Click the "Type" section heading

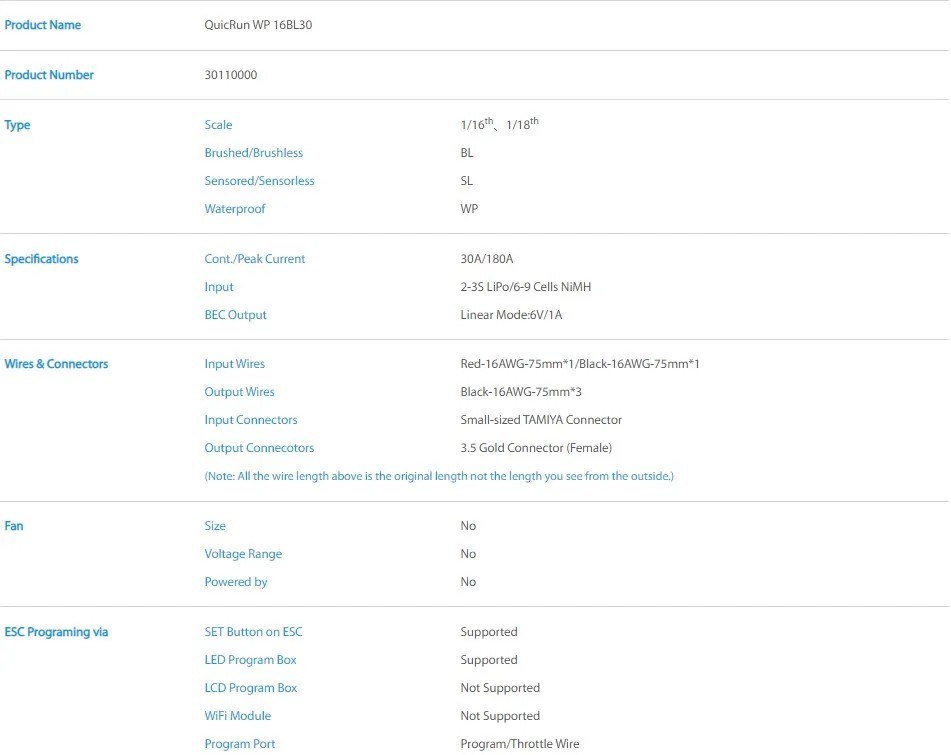(17, 125)
